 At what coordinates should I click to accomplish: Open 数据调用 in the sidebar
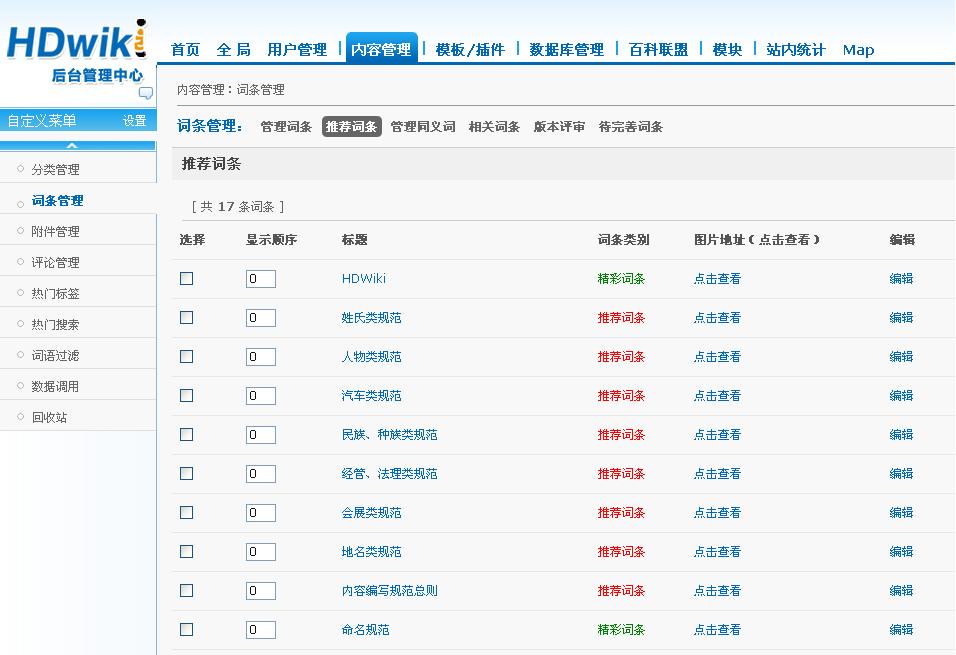[55, 386]
